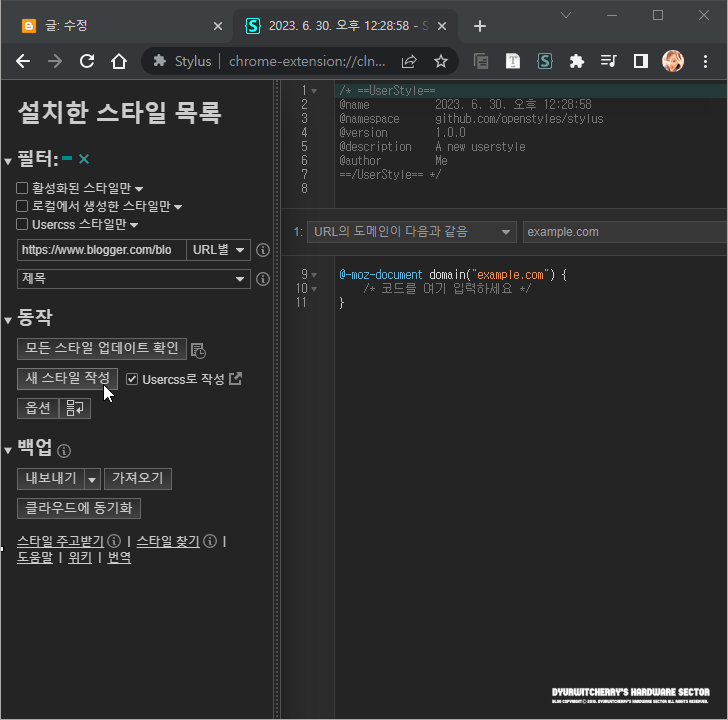Click the T extension icon in toolbar
Screen dimensions: 728x720
pyautogui.click(x=513, y=61)
